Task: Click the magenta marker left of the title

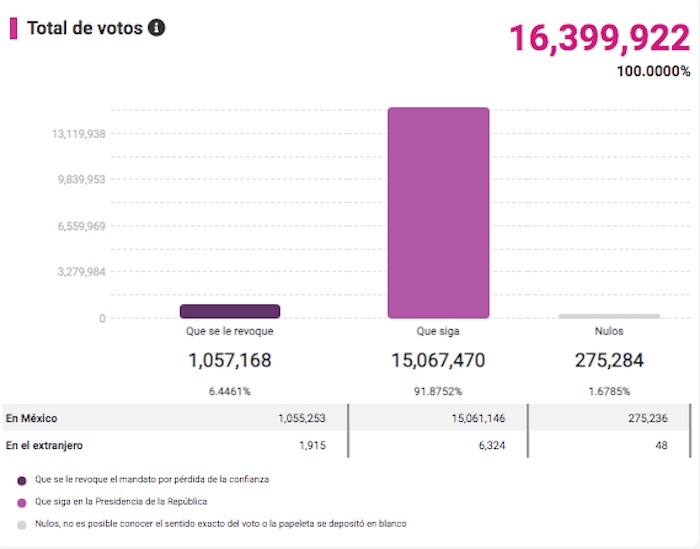Action: coord(14,28)
